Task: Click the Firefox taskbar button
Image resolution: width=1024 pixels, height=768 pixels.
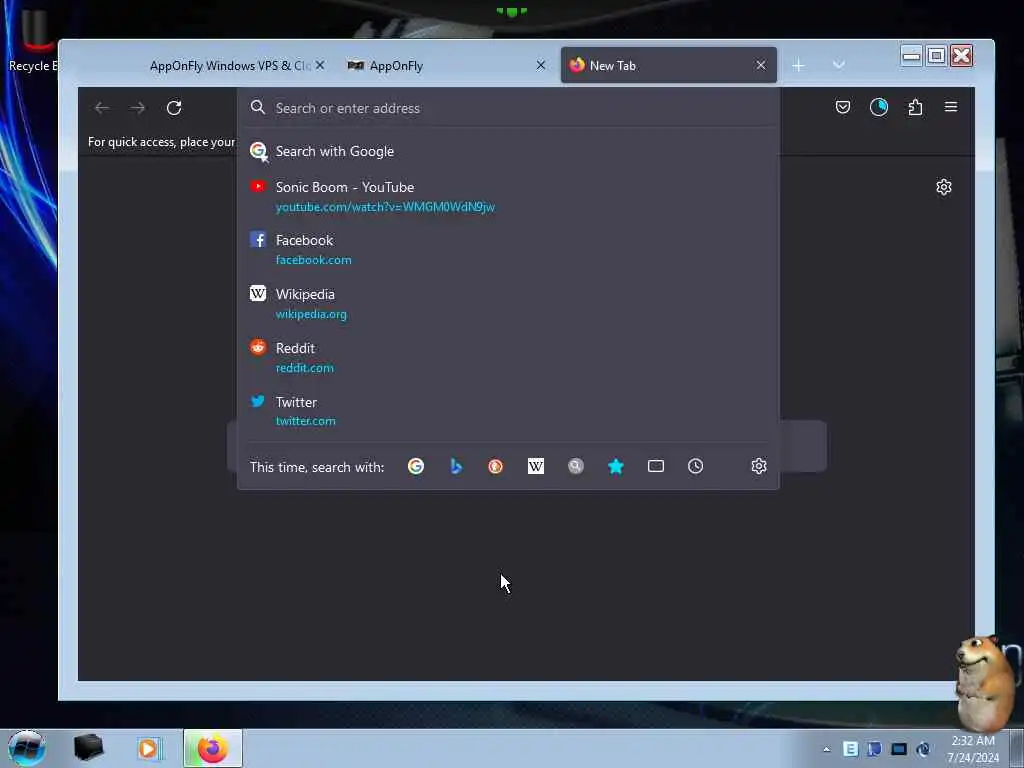Action: click(213, 748)
